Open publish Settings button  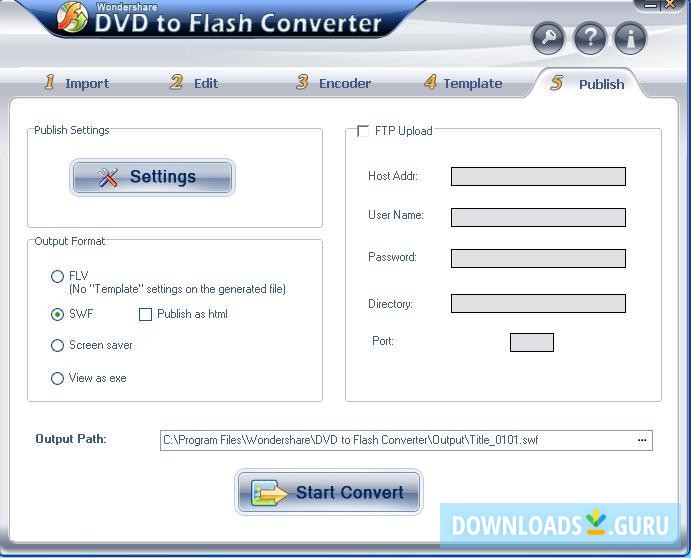pos(152,177)
